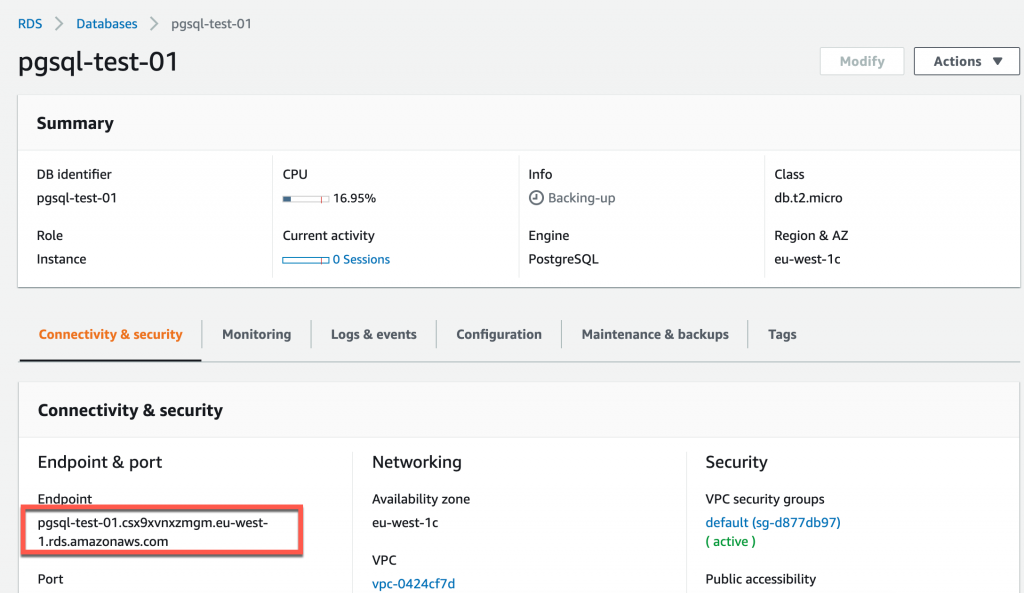1024x593 pixels.
Task: Select the Connectivity & security tab
Action: (110, 334)
